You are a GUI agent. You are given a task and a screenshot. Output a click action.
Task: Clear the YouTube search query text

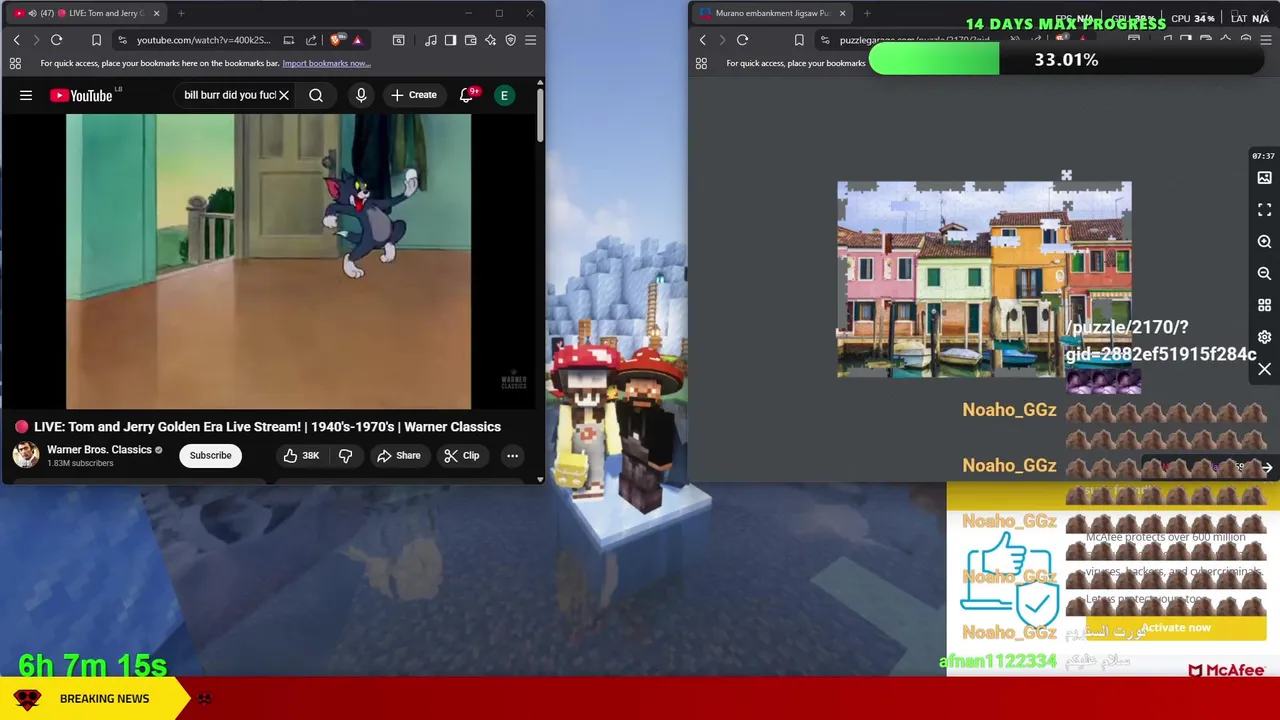pos(284,95)
